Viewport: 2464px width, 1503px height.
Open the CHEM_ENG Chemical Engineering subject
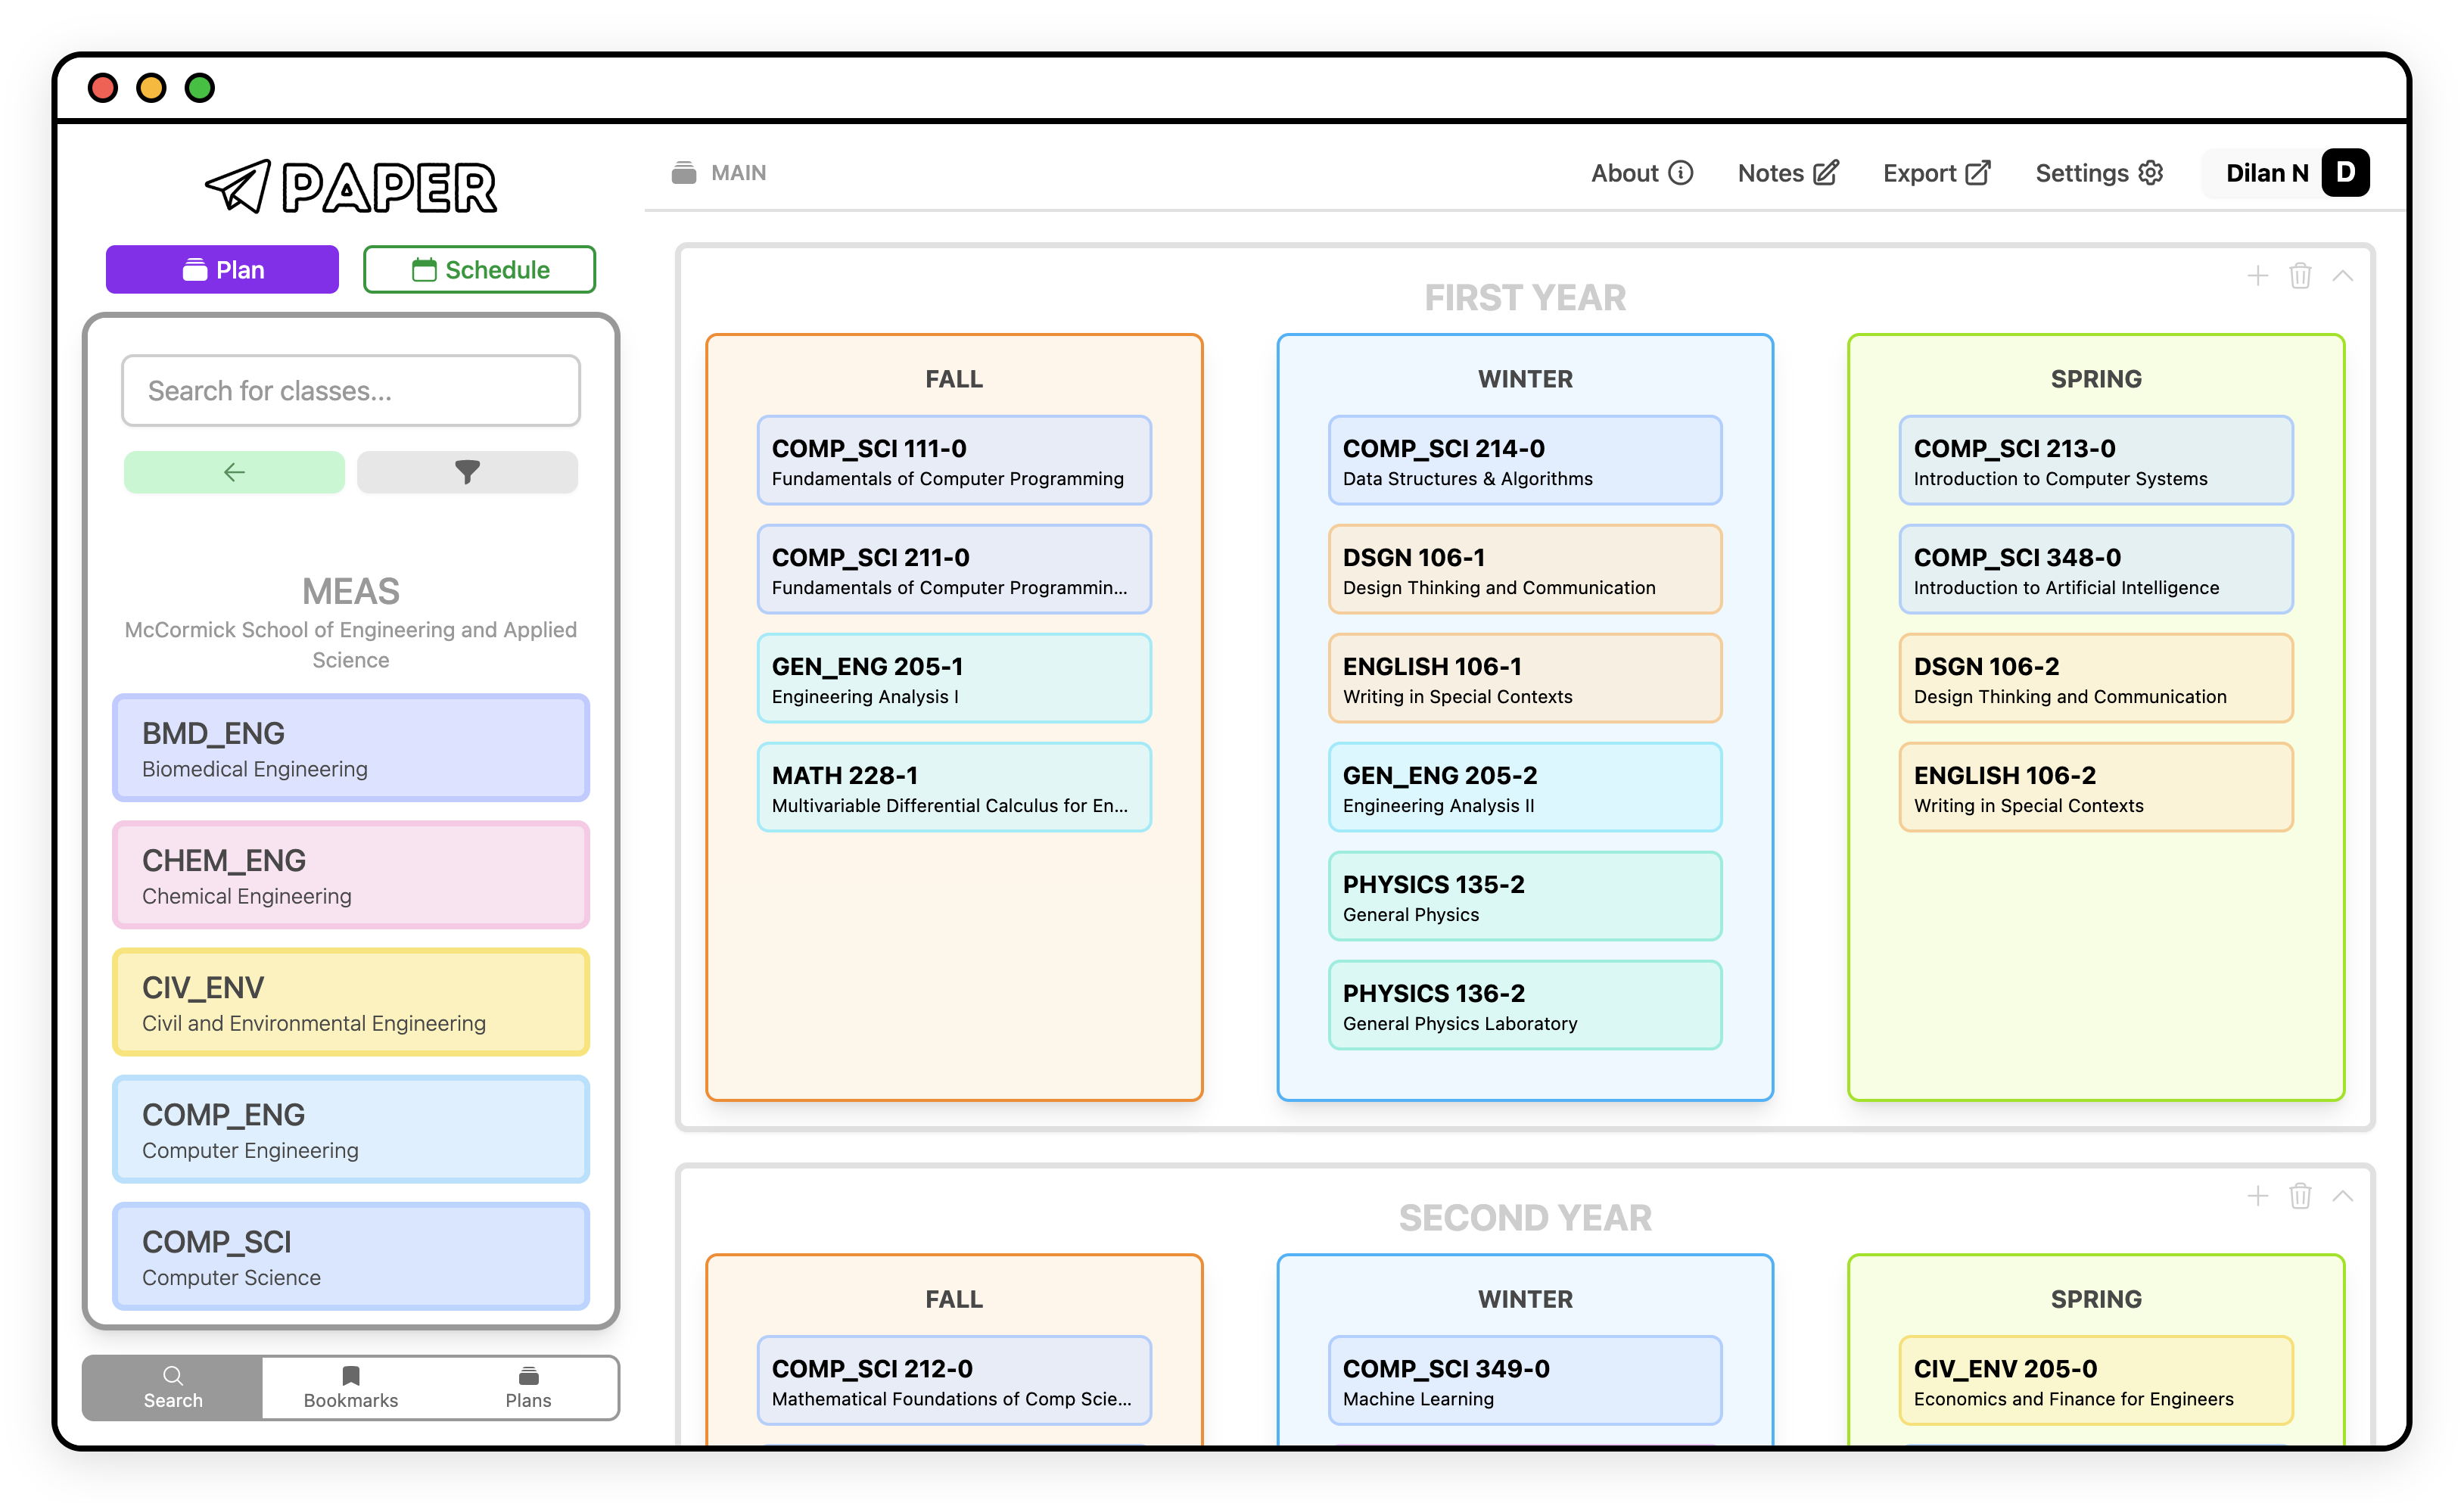point(351,875)
